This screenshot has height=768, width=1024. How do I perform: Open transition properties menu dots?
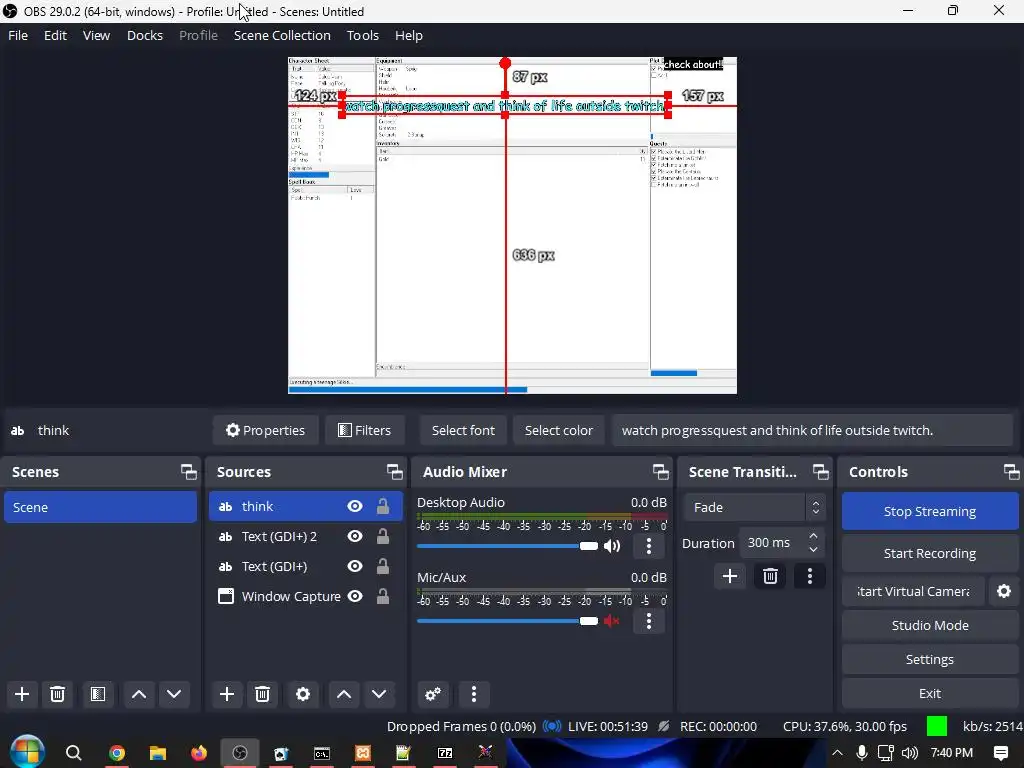coord(810,576)
